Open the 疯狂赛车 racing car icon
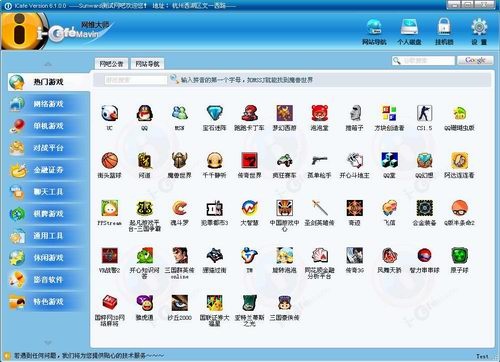Image resolution: width=500 pixels, height=362 pixels. coord(284,161)
